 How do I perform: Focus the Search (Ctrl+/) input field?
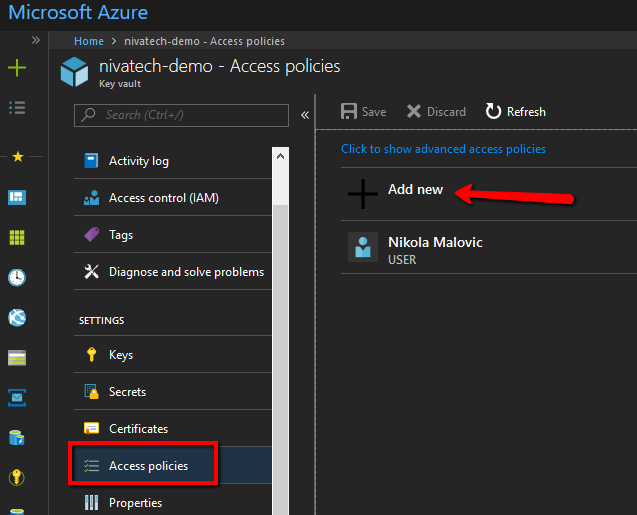[x=181, y=115]
